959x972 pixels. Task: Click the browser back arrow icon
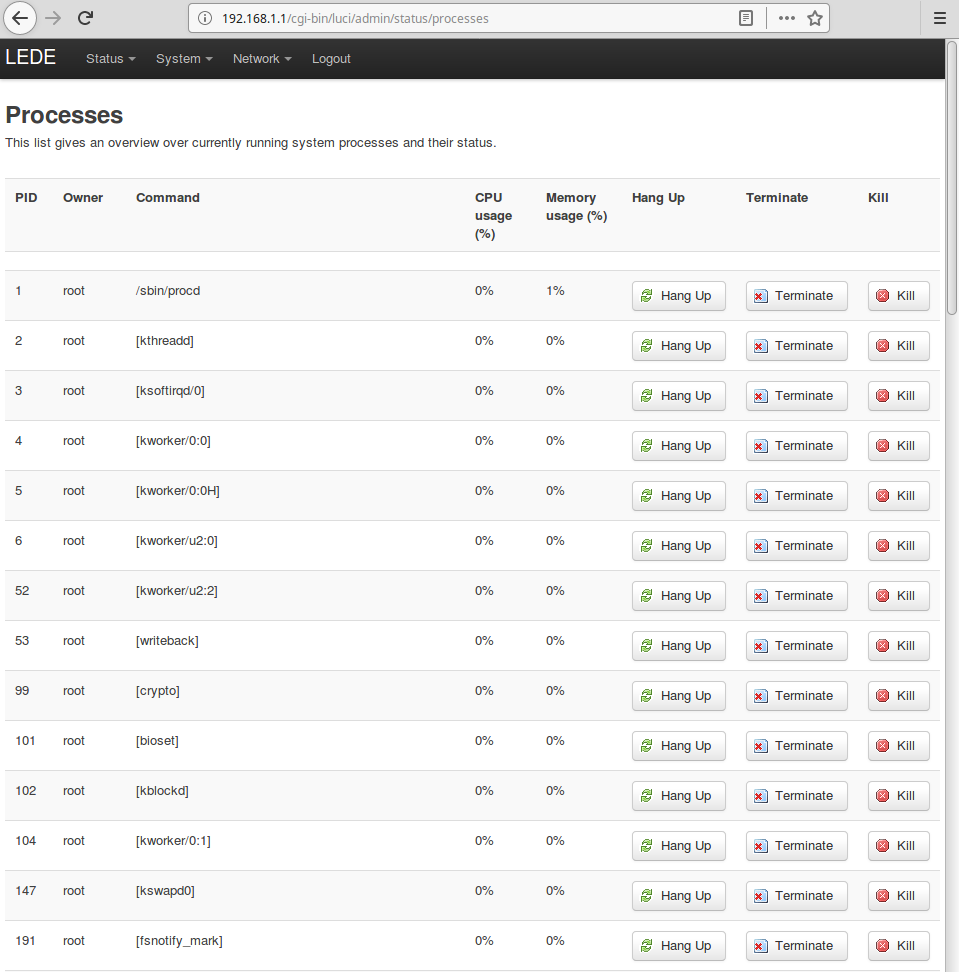pos(20,19)
